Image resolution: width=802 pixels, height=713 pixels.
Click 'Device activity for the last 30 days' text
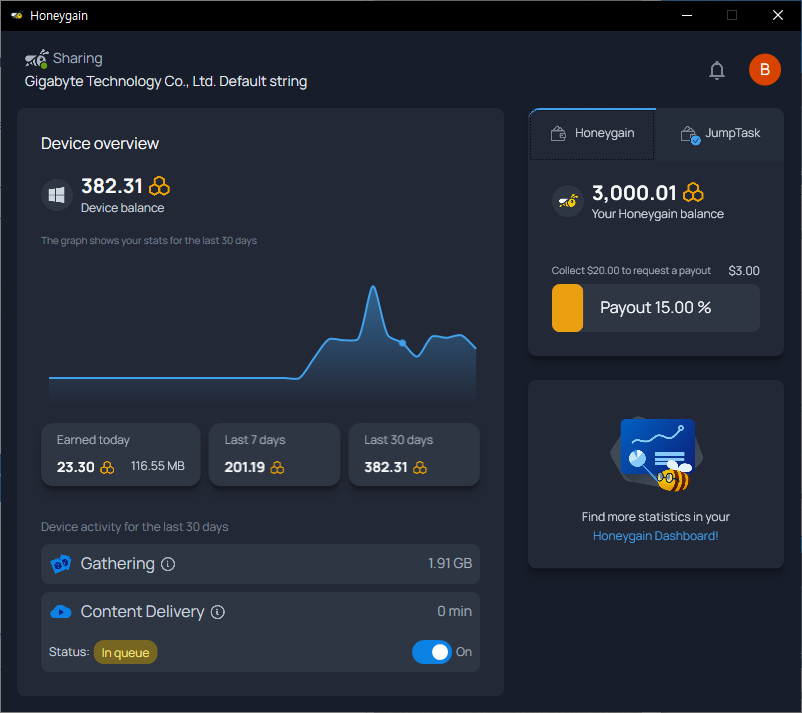coord(135,527)
